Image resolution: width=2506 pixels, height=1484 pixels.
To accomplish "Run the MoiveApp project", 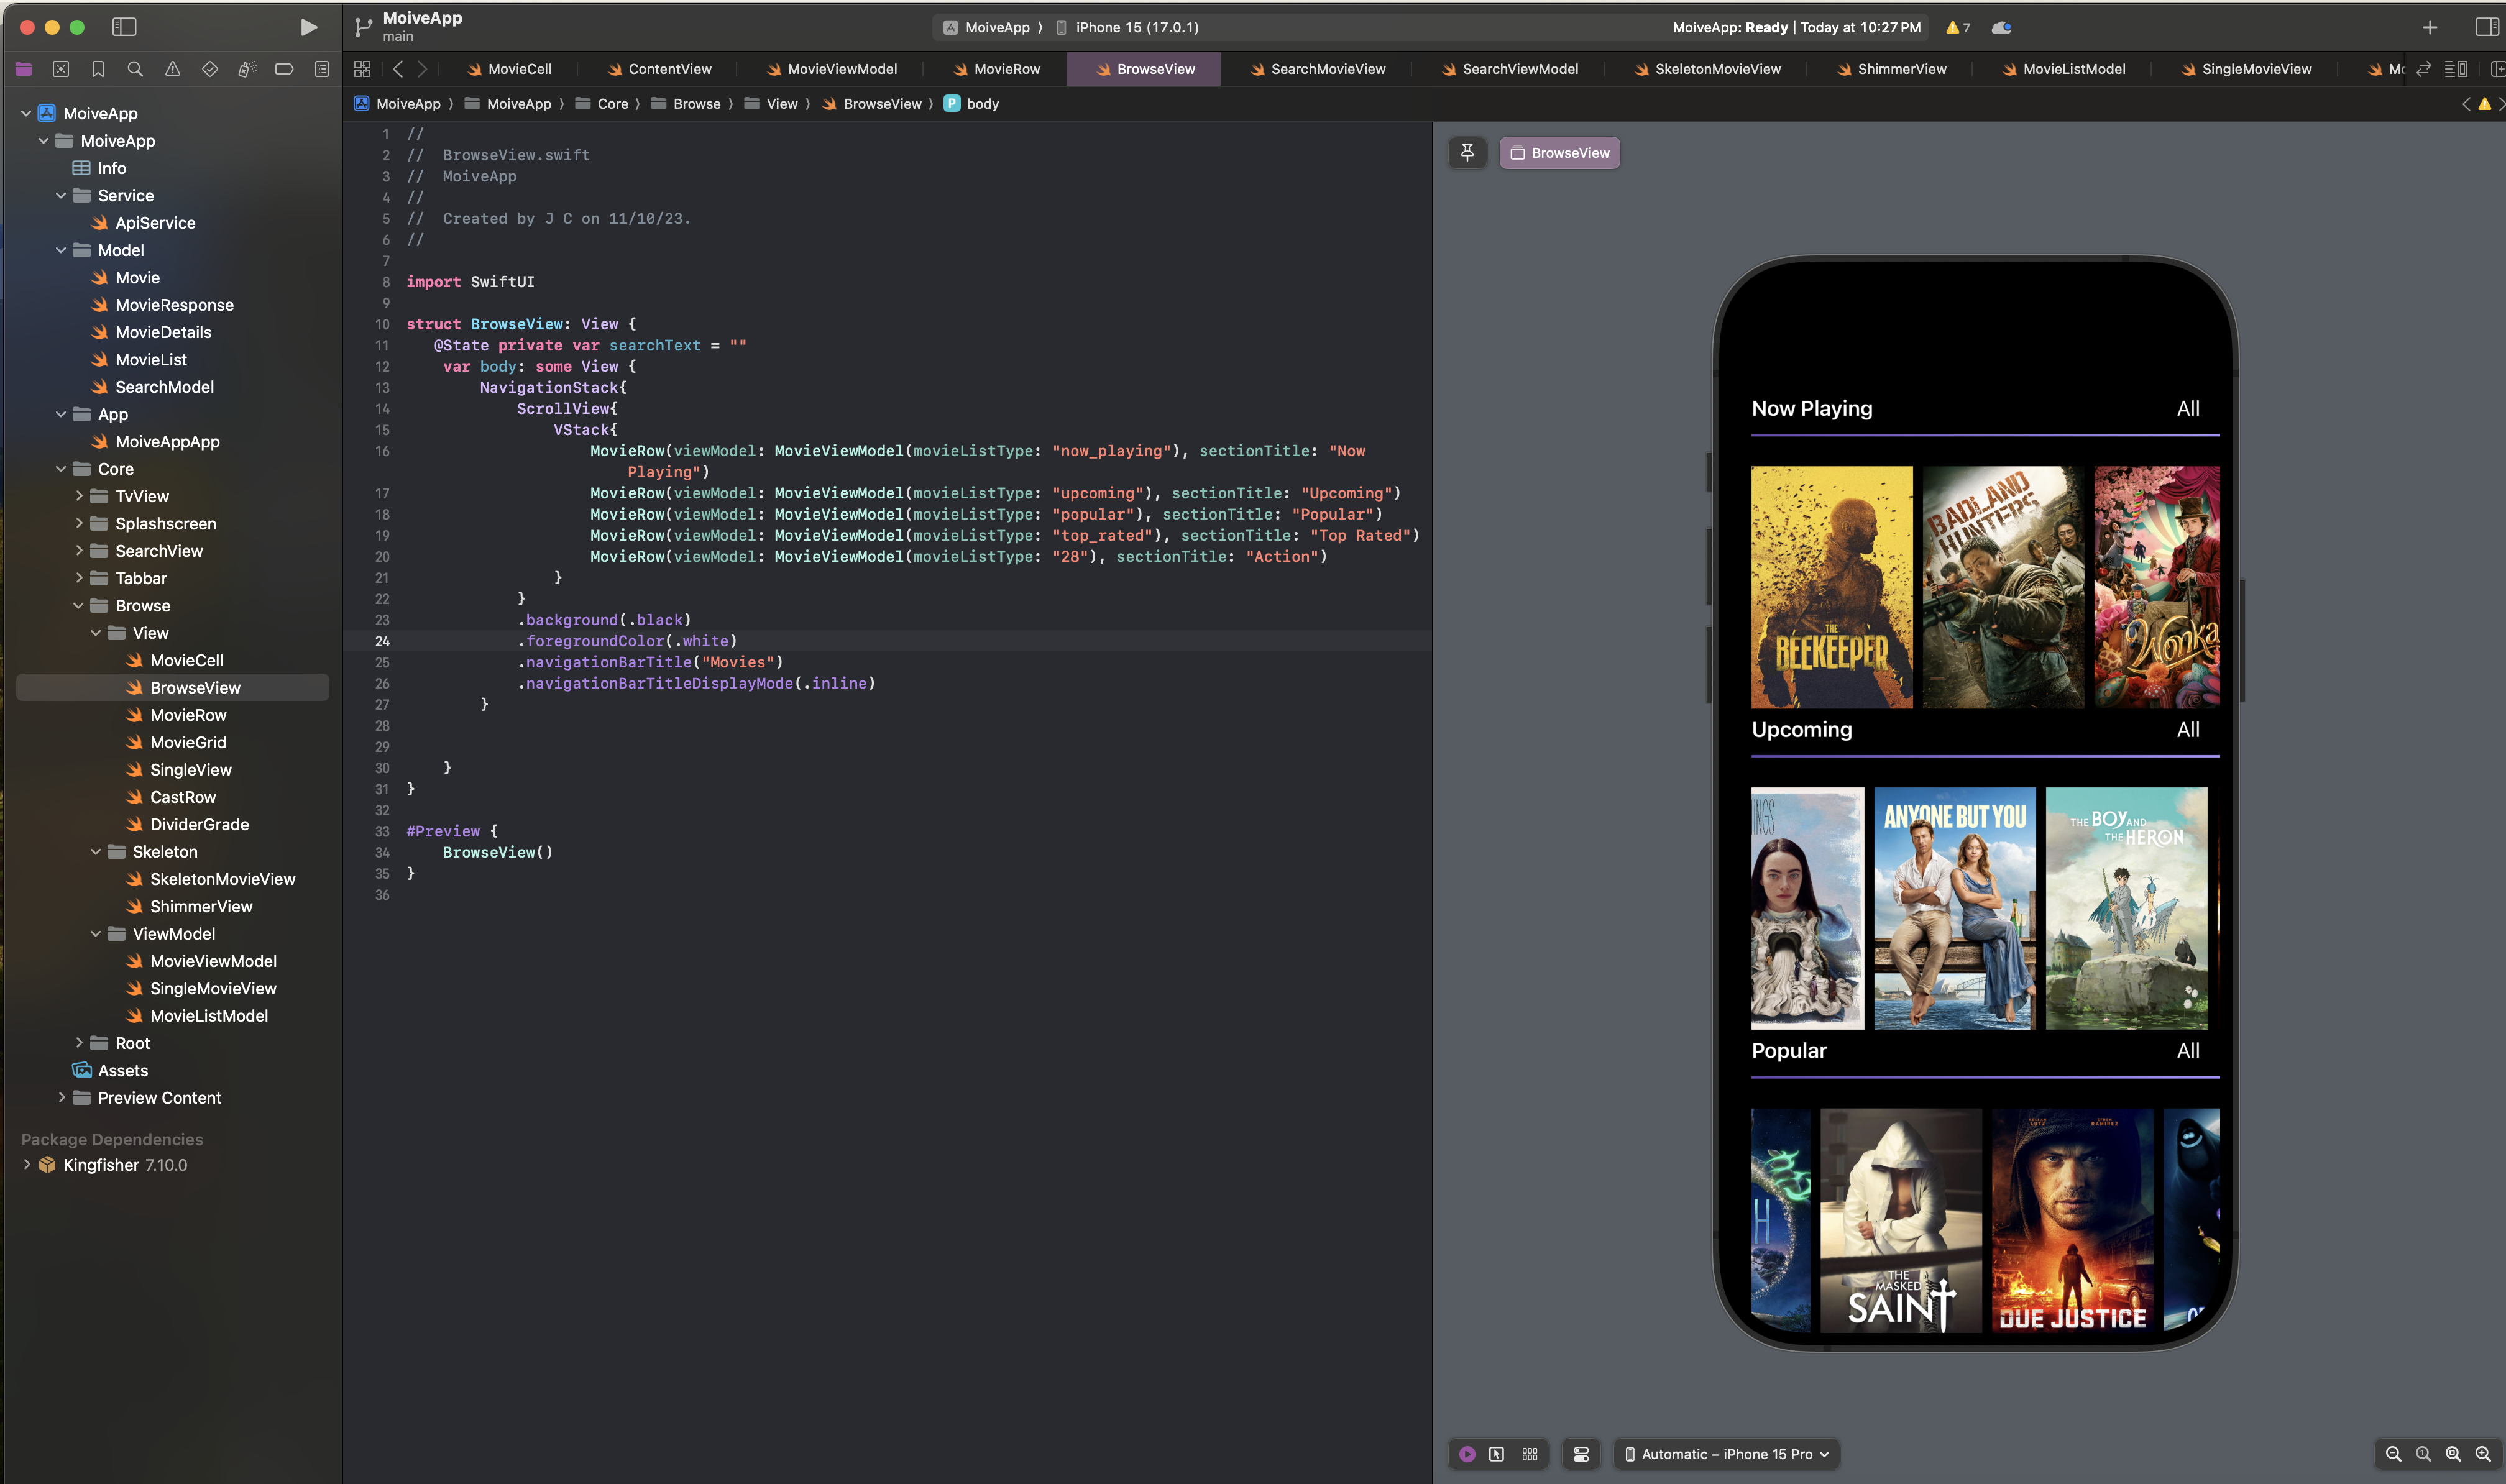I will (x=308, y=27).
